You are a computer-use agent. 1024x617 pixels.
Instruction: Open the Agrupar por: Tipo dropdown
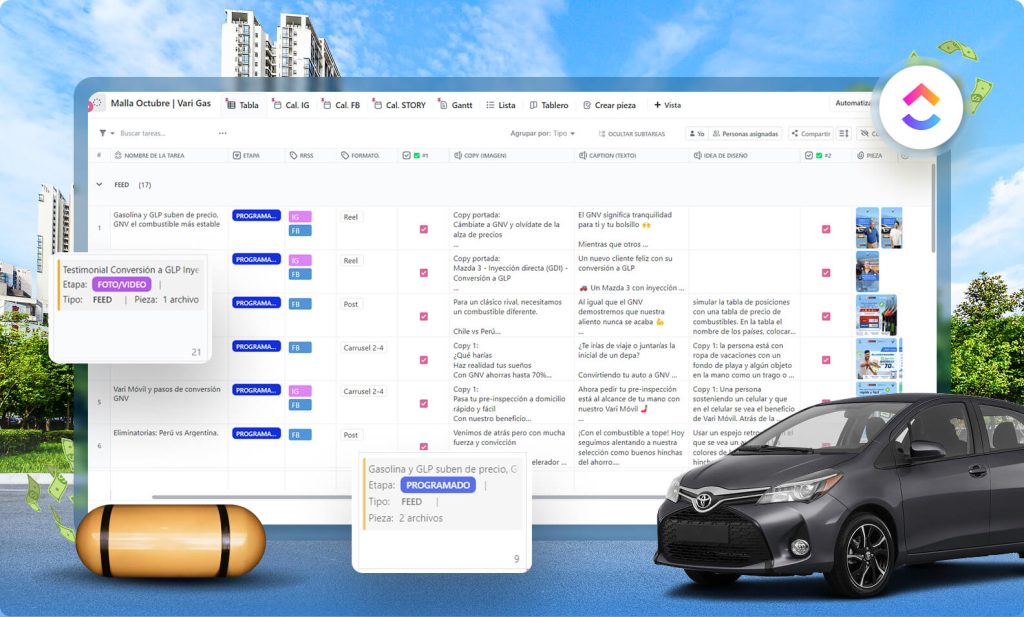coord(542,133)
